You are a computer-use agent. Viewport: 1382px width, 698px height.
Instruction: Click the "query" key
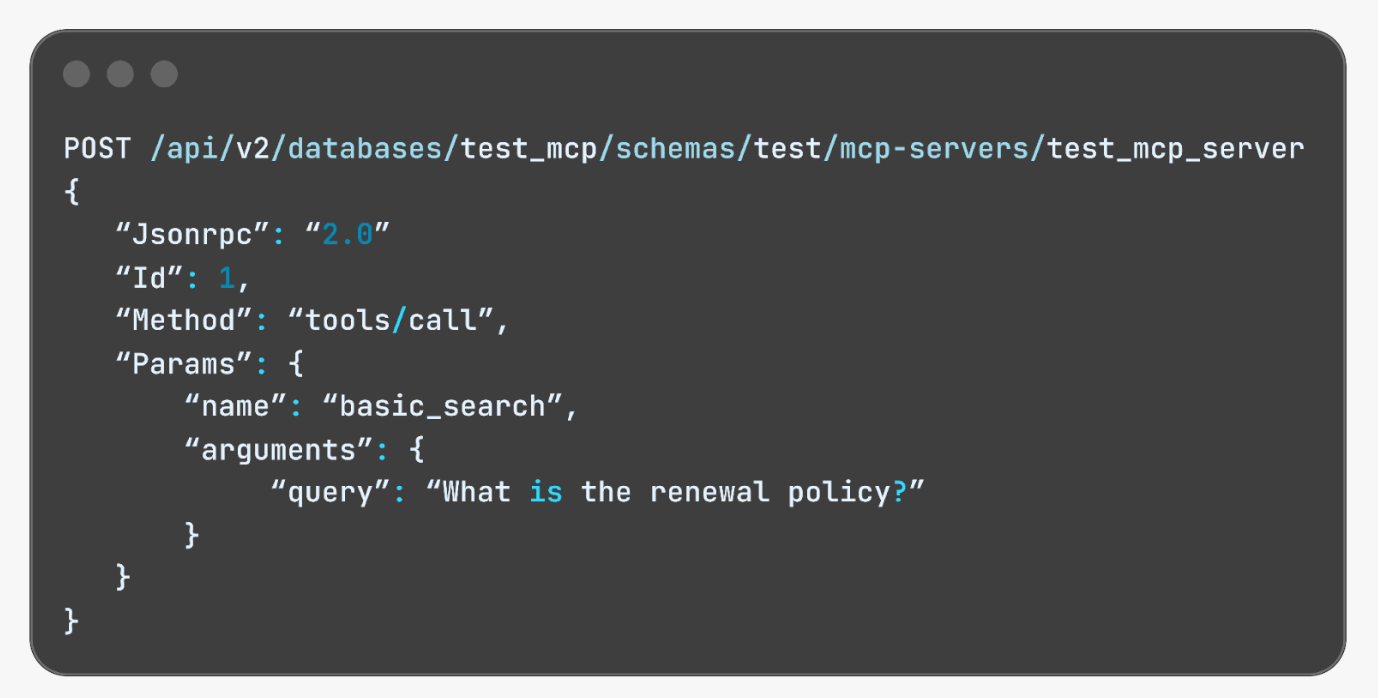tap(330, 493)
